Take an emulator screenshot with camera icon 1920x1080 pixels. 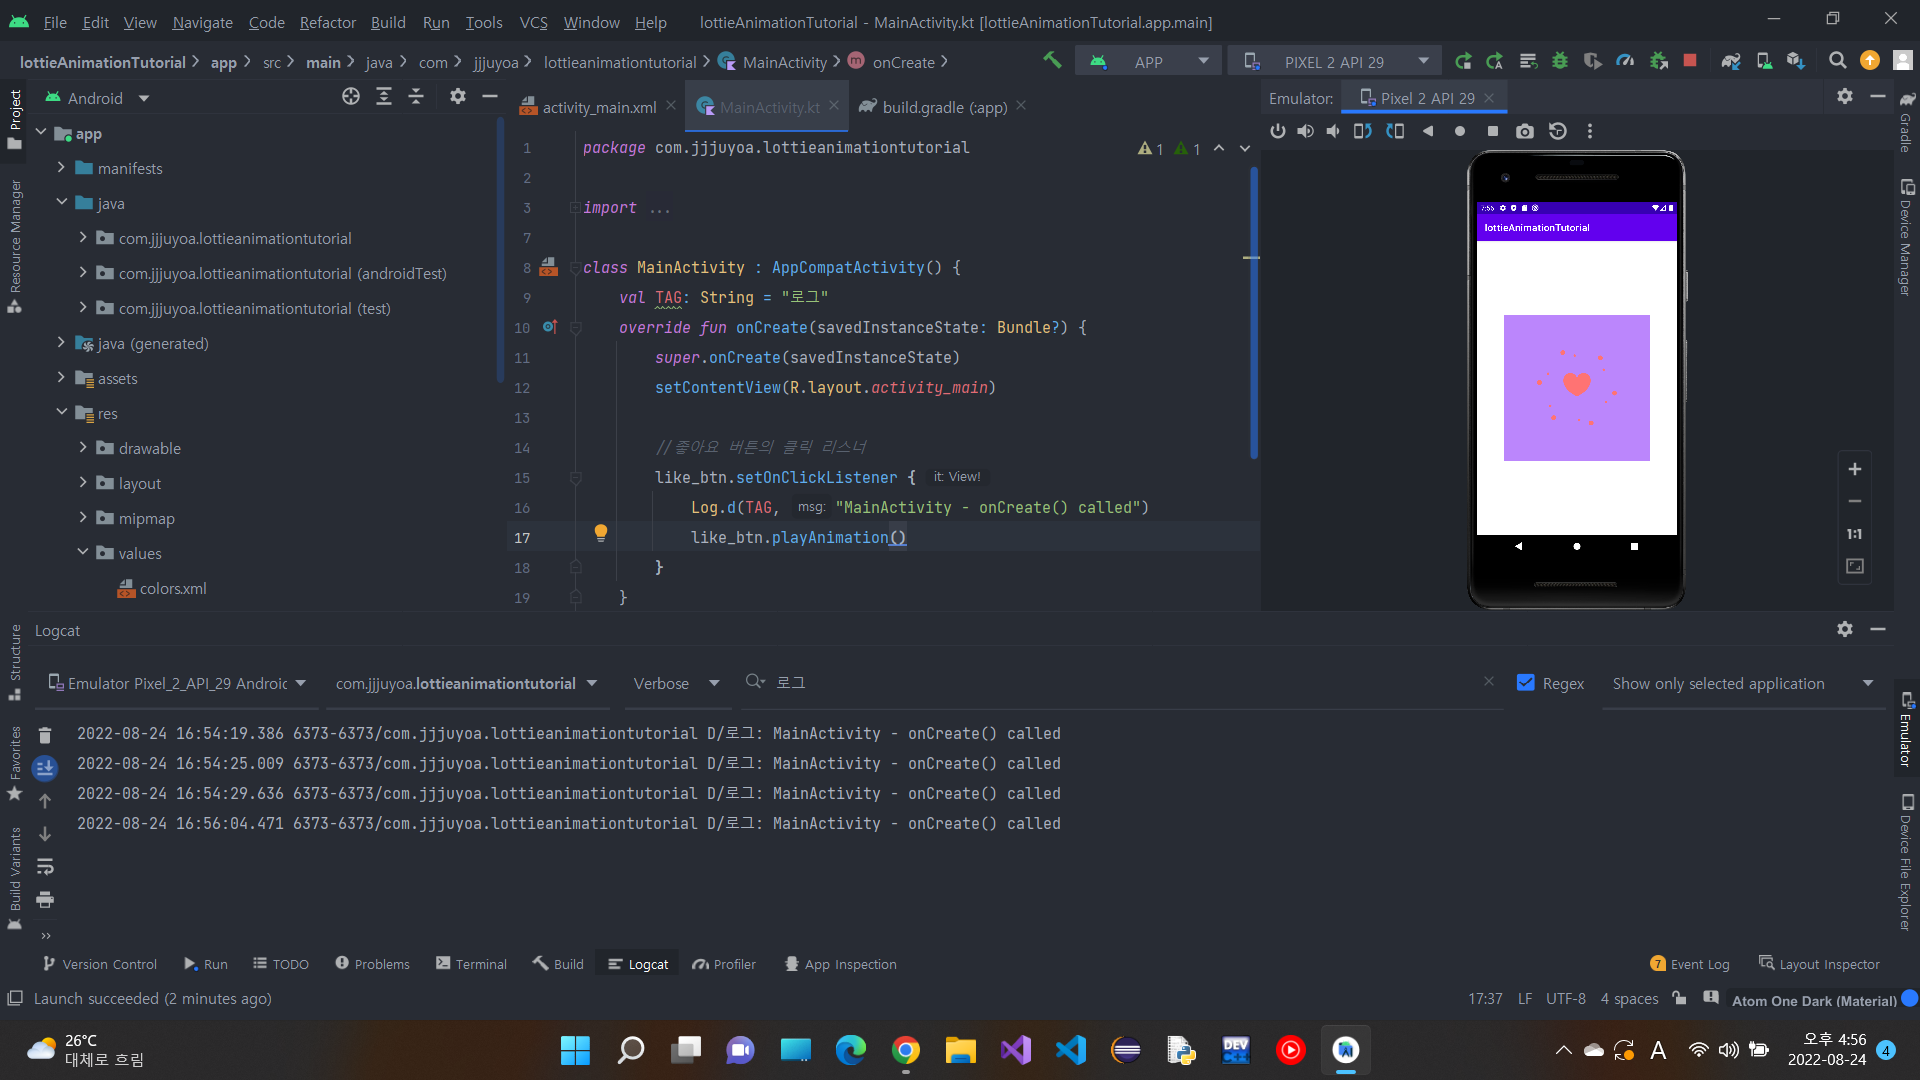(x=1524, y=131)
